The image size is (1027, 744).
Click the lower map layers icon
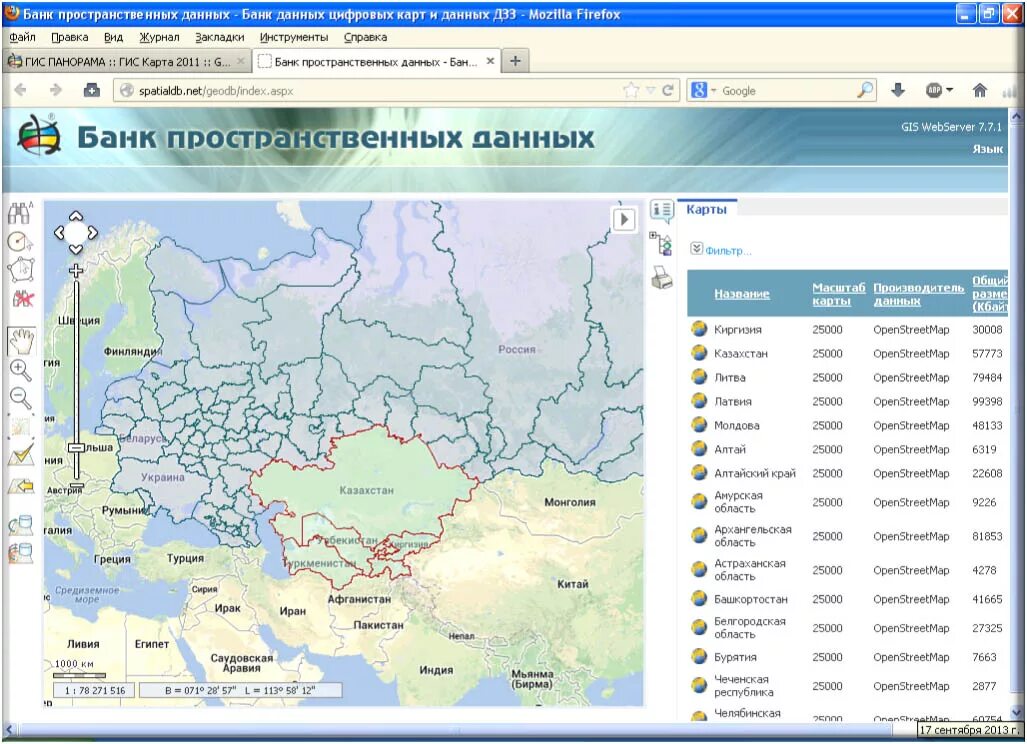(x=21, y=553)
